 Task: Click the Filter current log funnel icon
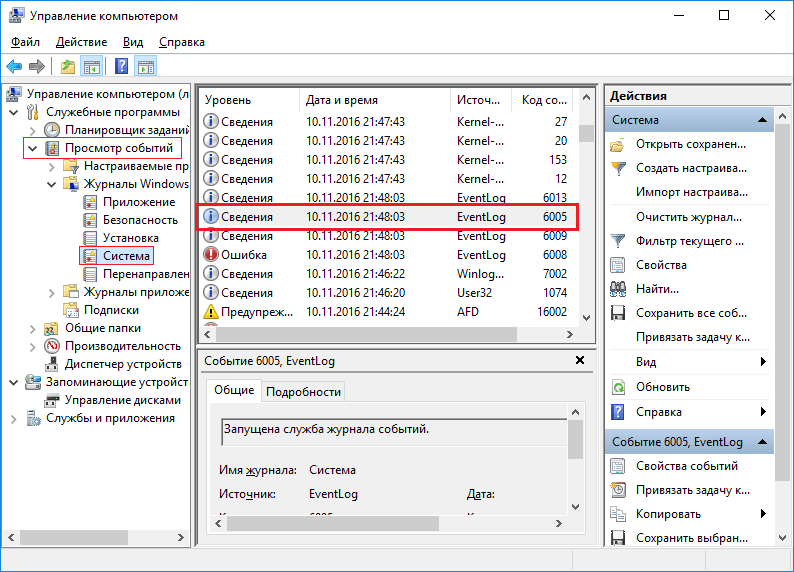point(618,241)
